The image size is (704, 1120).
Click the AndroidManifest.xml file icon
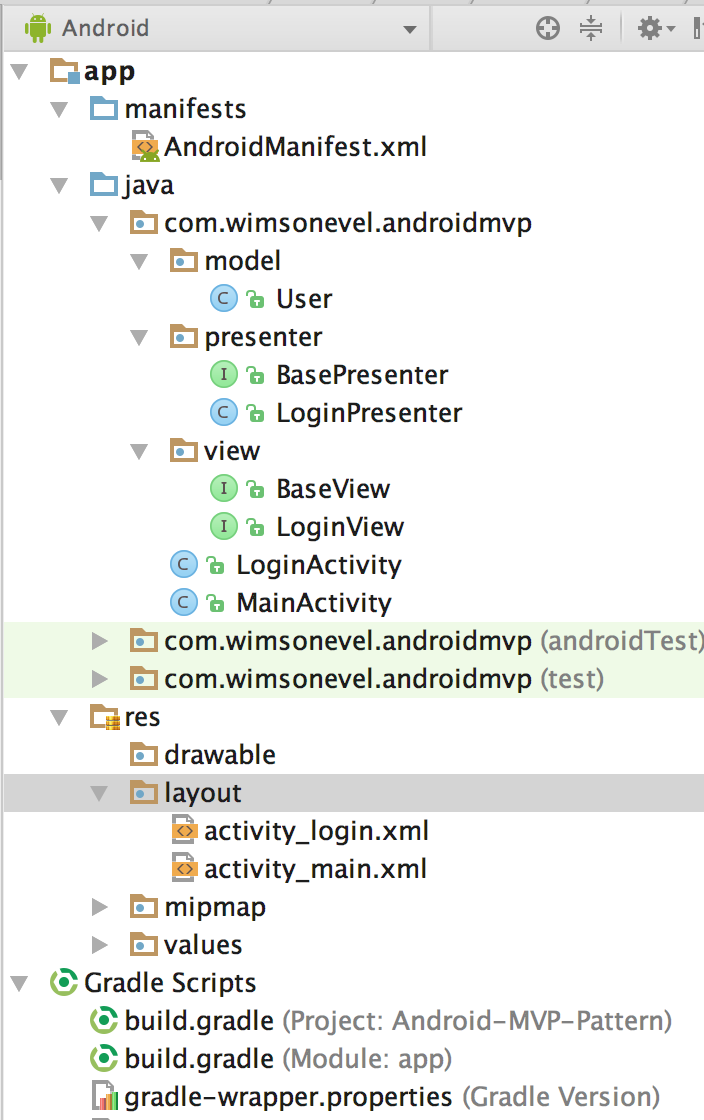coord(147,146)
